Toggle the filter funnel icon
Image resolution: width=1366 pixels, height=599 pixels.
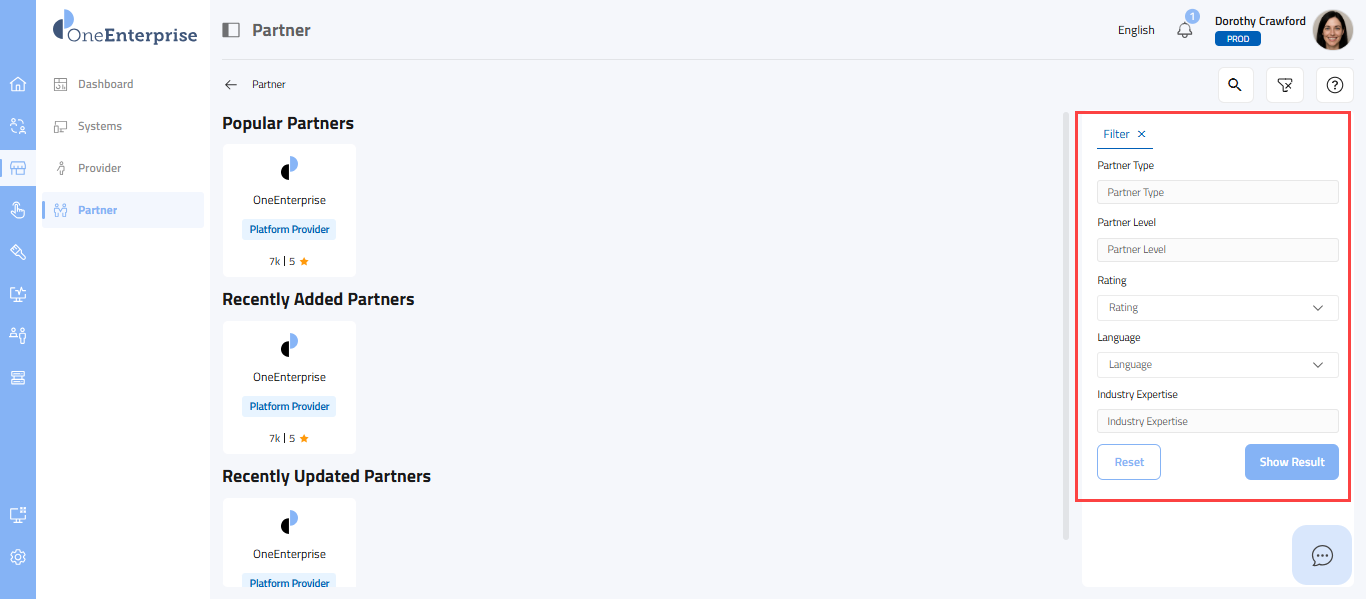pyautogui.click(x=1285, y=85)
